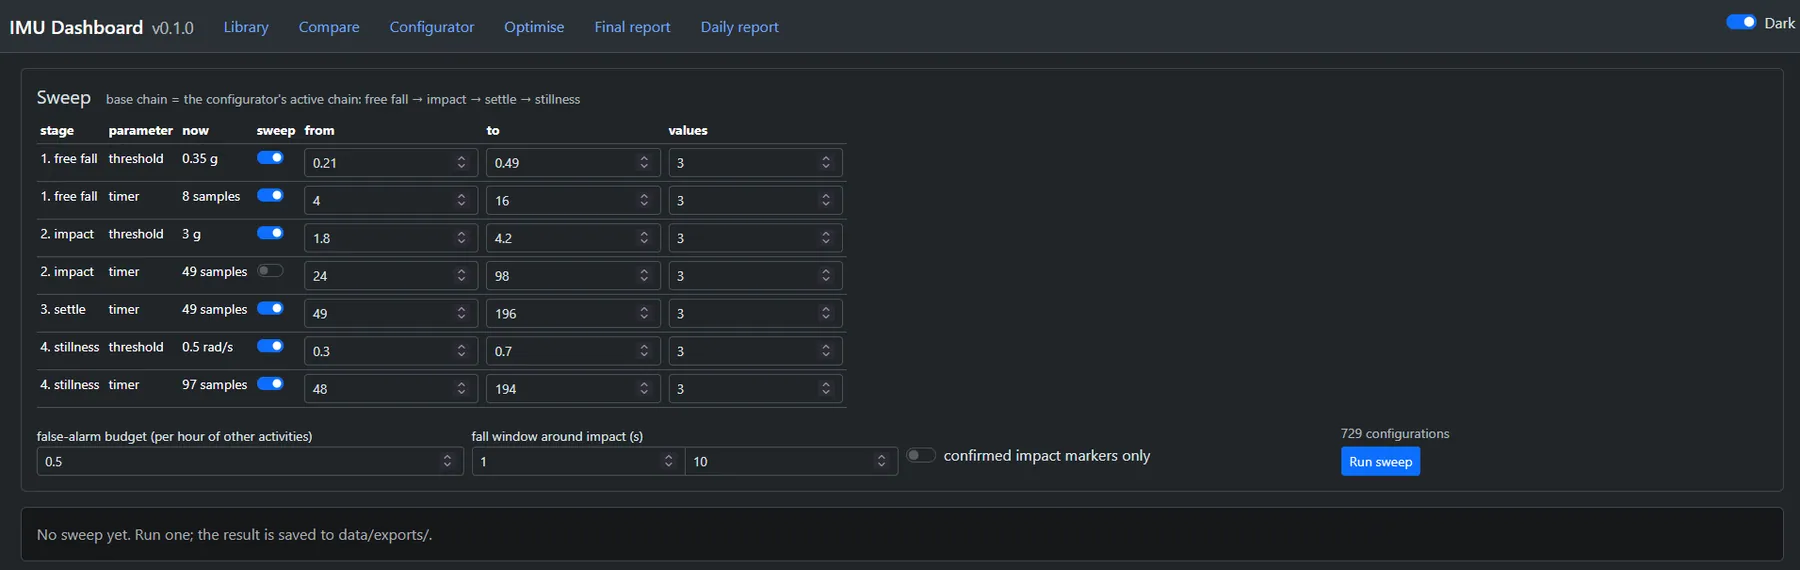
Task: Click the 'Sweep' section heading
Action: 64,97
